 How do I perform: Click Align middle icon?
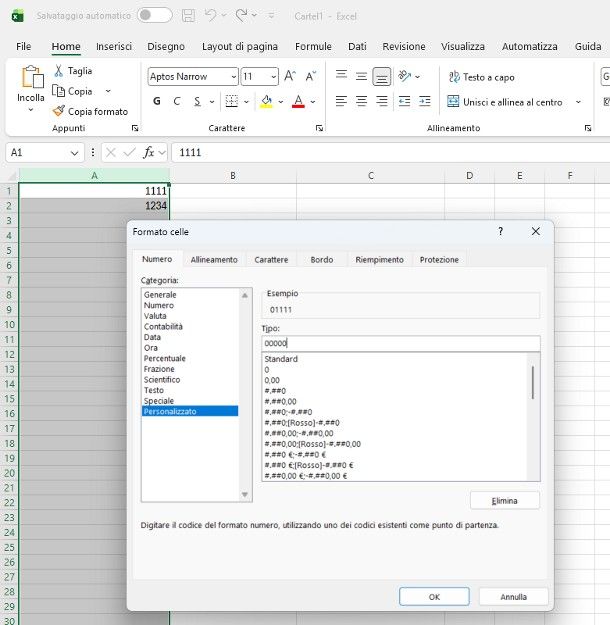click(361, 76)
